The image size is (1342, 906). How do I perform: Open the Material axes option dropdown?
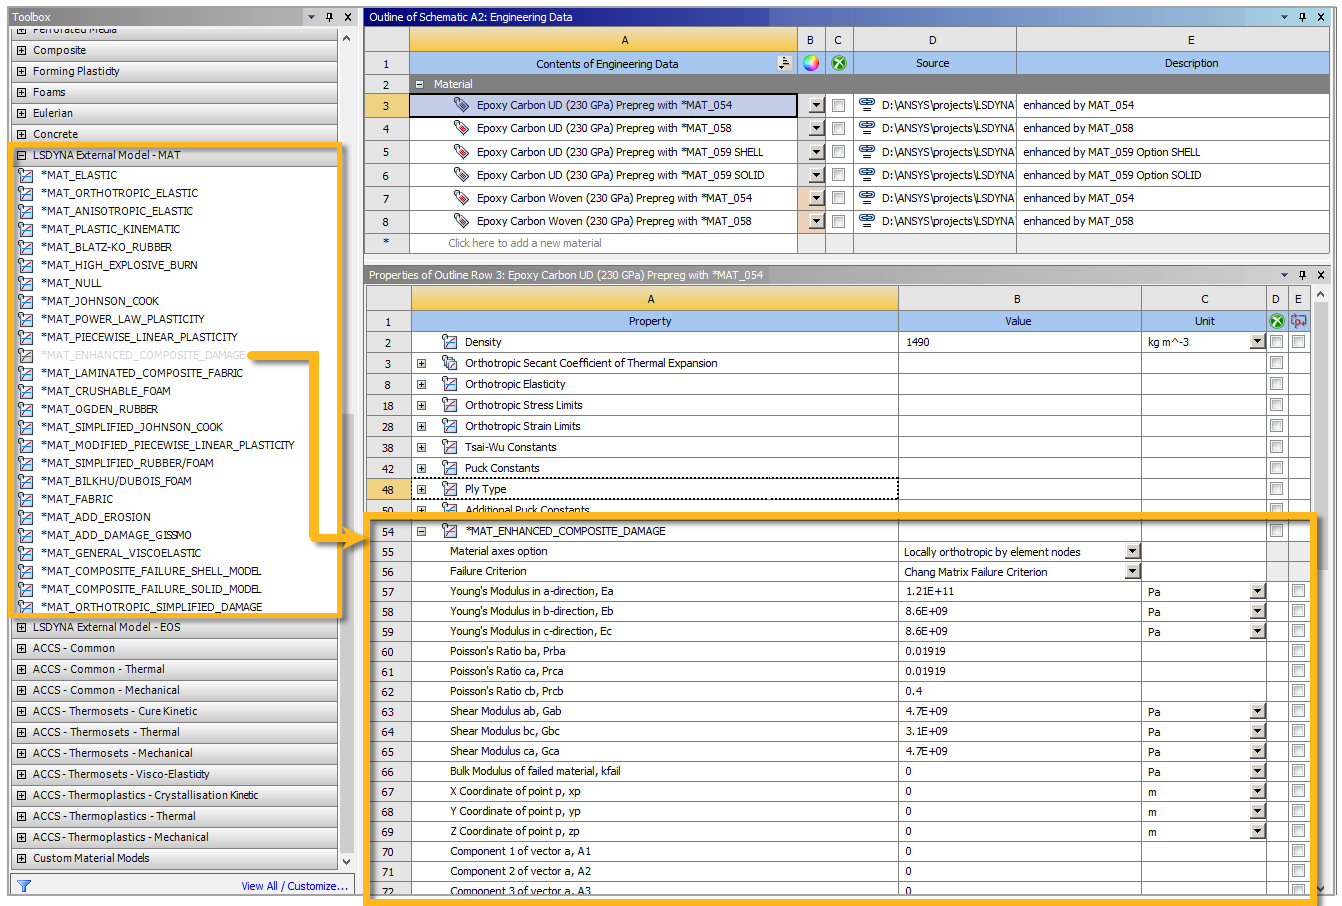point(1131,551)
